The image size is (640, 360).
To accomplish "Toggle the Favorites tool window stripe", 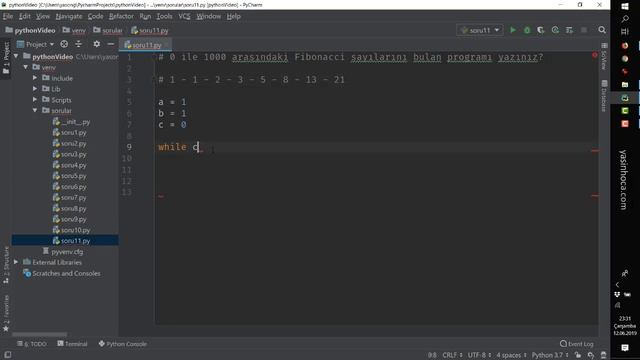I will tap(6, 313).
